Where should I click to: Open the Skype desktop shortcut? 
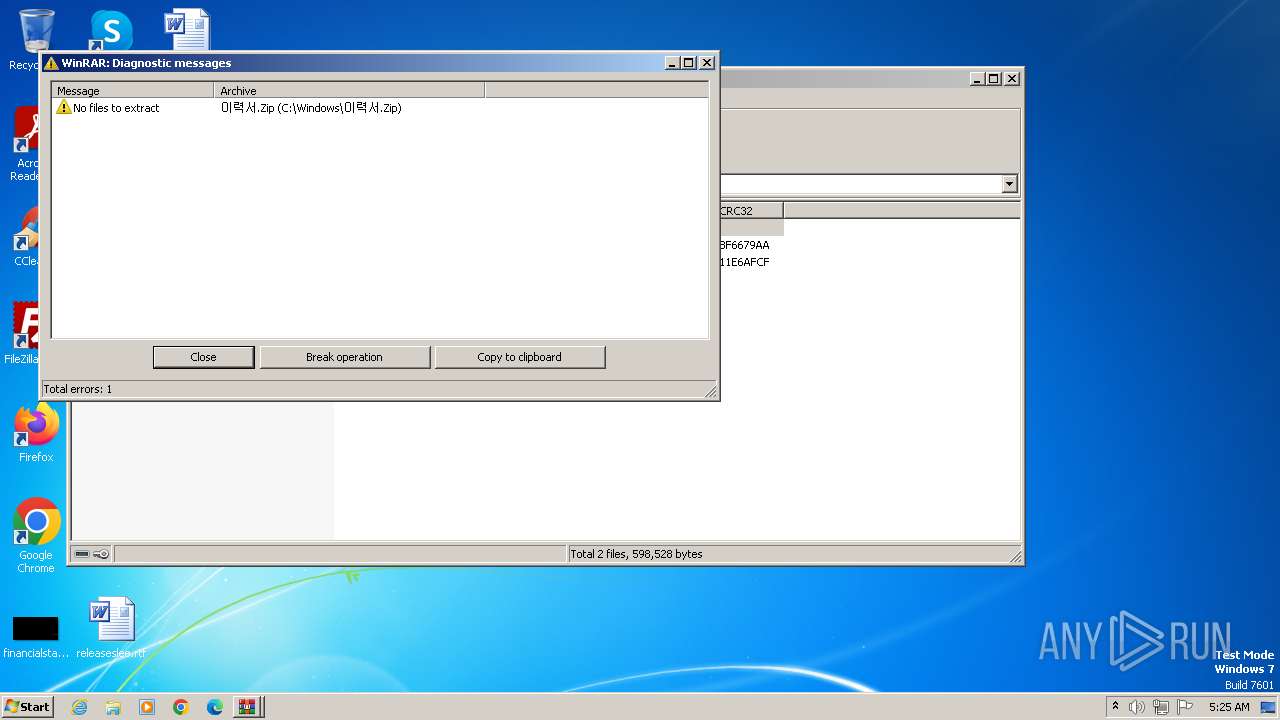coord(110,30)
